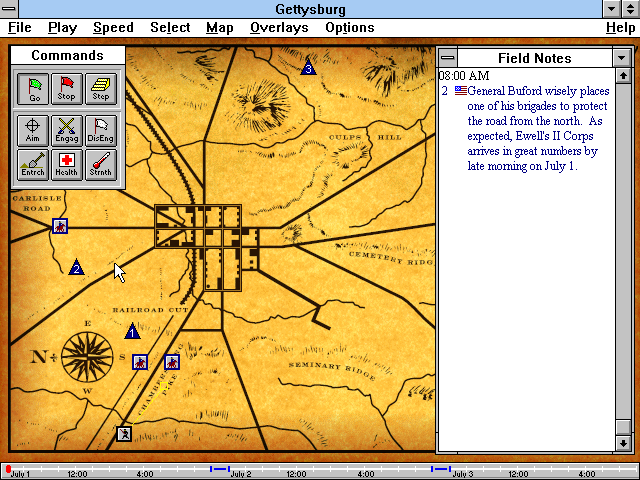Jump to July 3 on the timeline
Image resolution: width=640 pixels, height=480 pixels.
click(462, 474)
